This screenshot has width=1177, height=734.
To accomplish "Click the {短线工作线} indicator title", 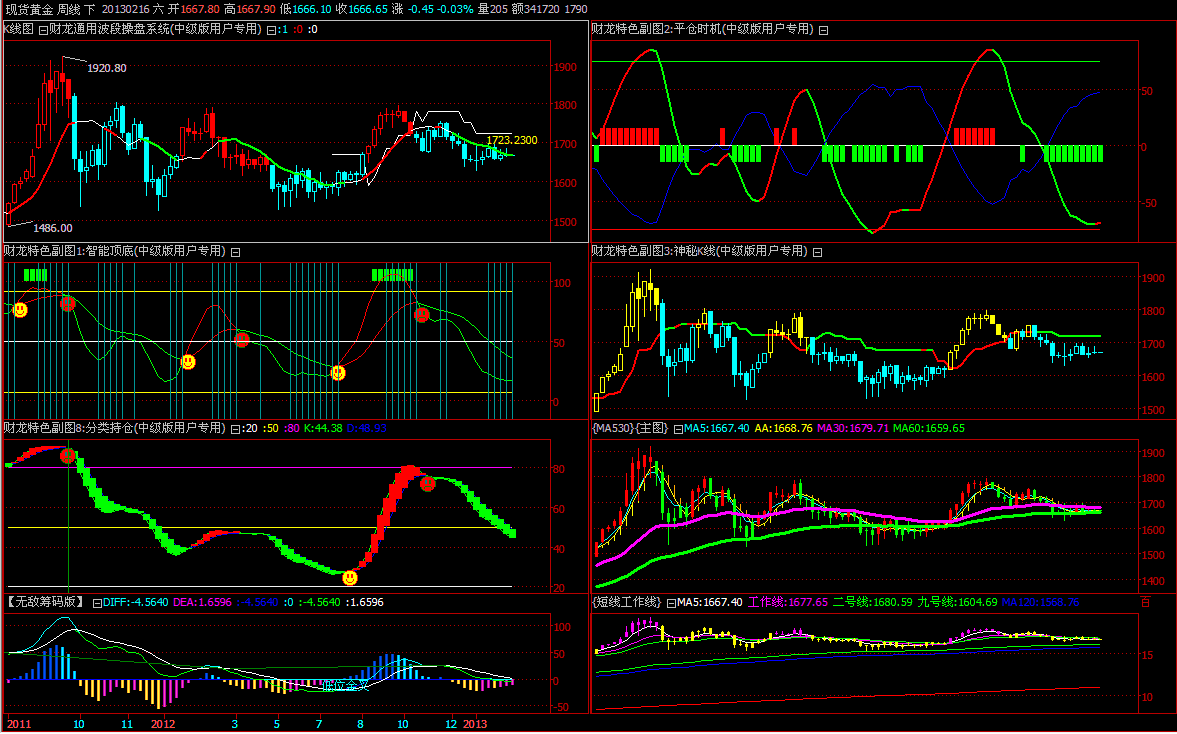I will pos(627,602).
